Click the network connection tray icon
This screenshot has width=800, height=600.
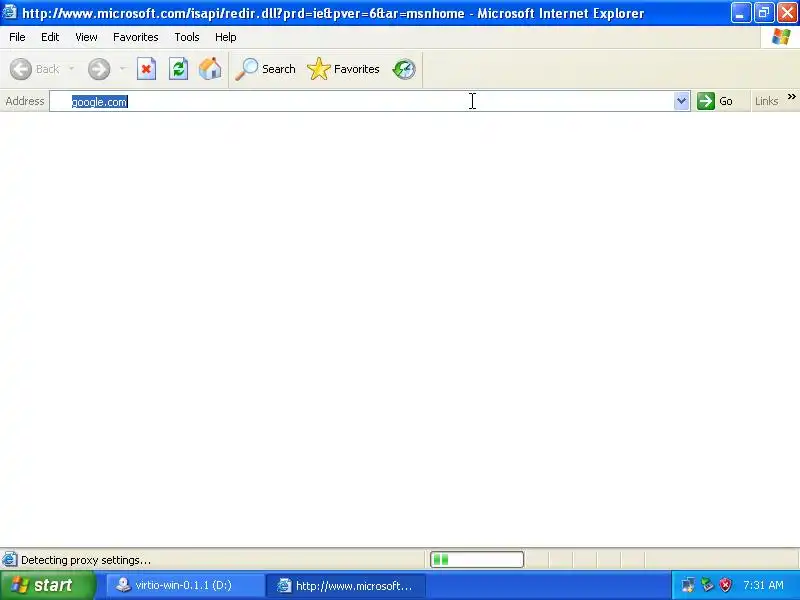[x=688, y=585]
